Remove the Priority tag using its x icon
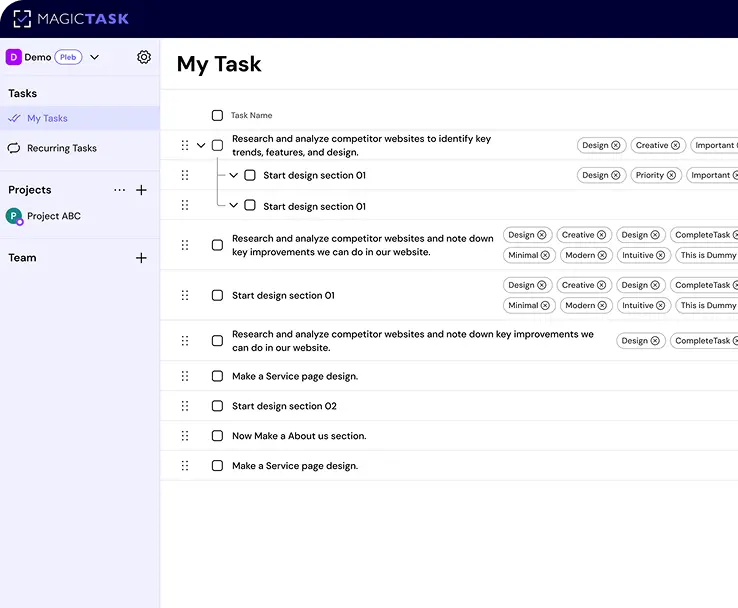This screenshot has width=738, height=608. (x=671, y=175)
